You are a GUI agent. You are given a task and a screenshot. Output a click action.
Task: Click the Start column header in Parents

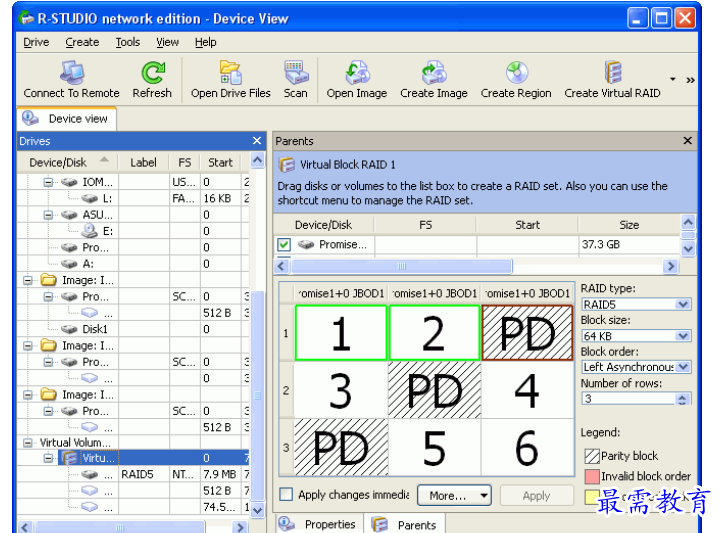527,225
